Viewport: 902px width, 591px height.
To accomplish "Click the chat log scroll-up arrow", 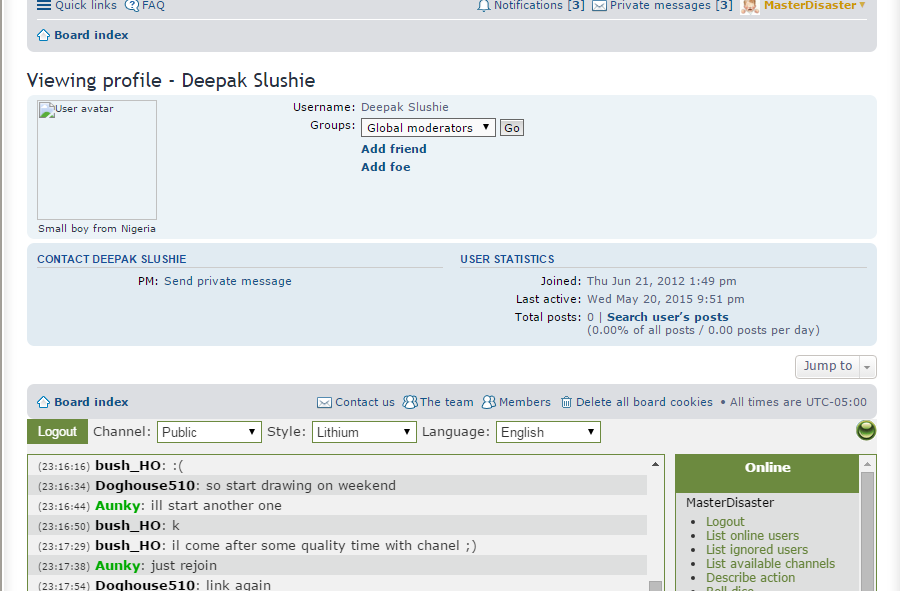I will point(655,464).
